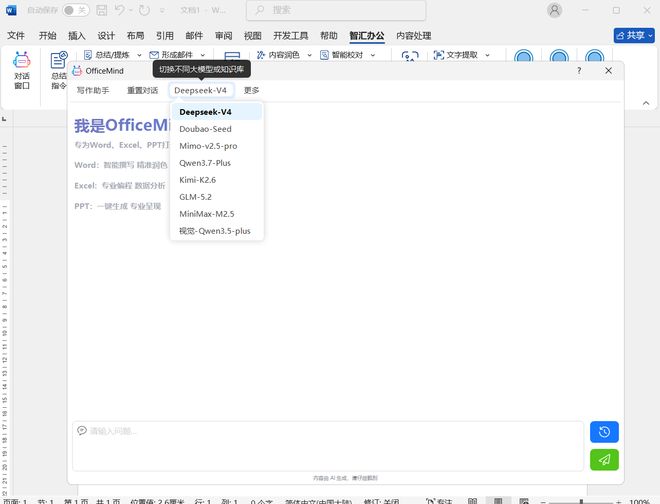Select Mimo-v2.5-pro model

click(x=217, y=146)
